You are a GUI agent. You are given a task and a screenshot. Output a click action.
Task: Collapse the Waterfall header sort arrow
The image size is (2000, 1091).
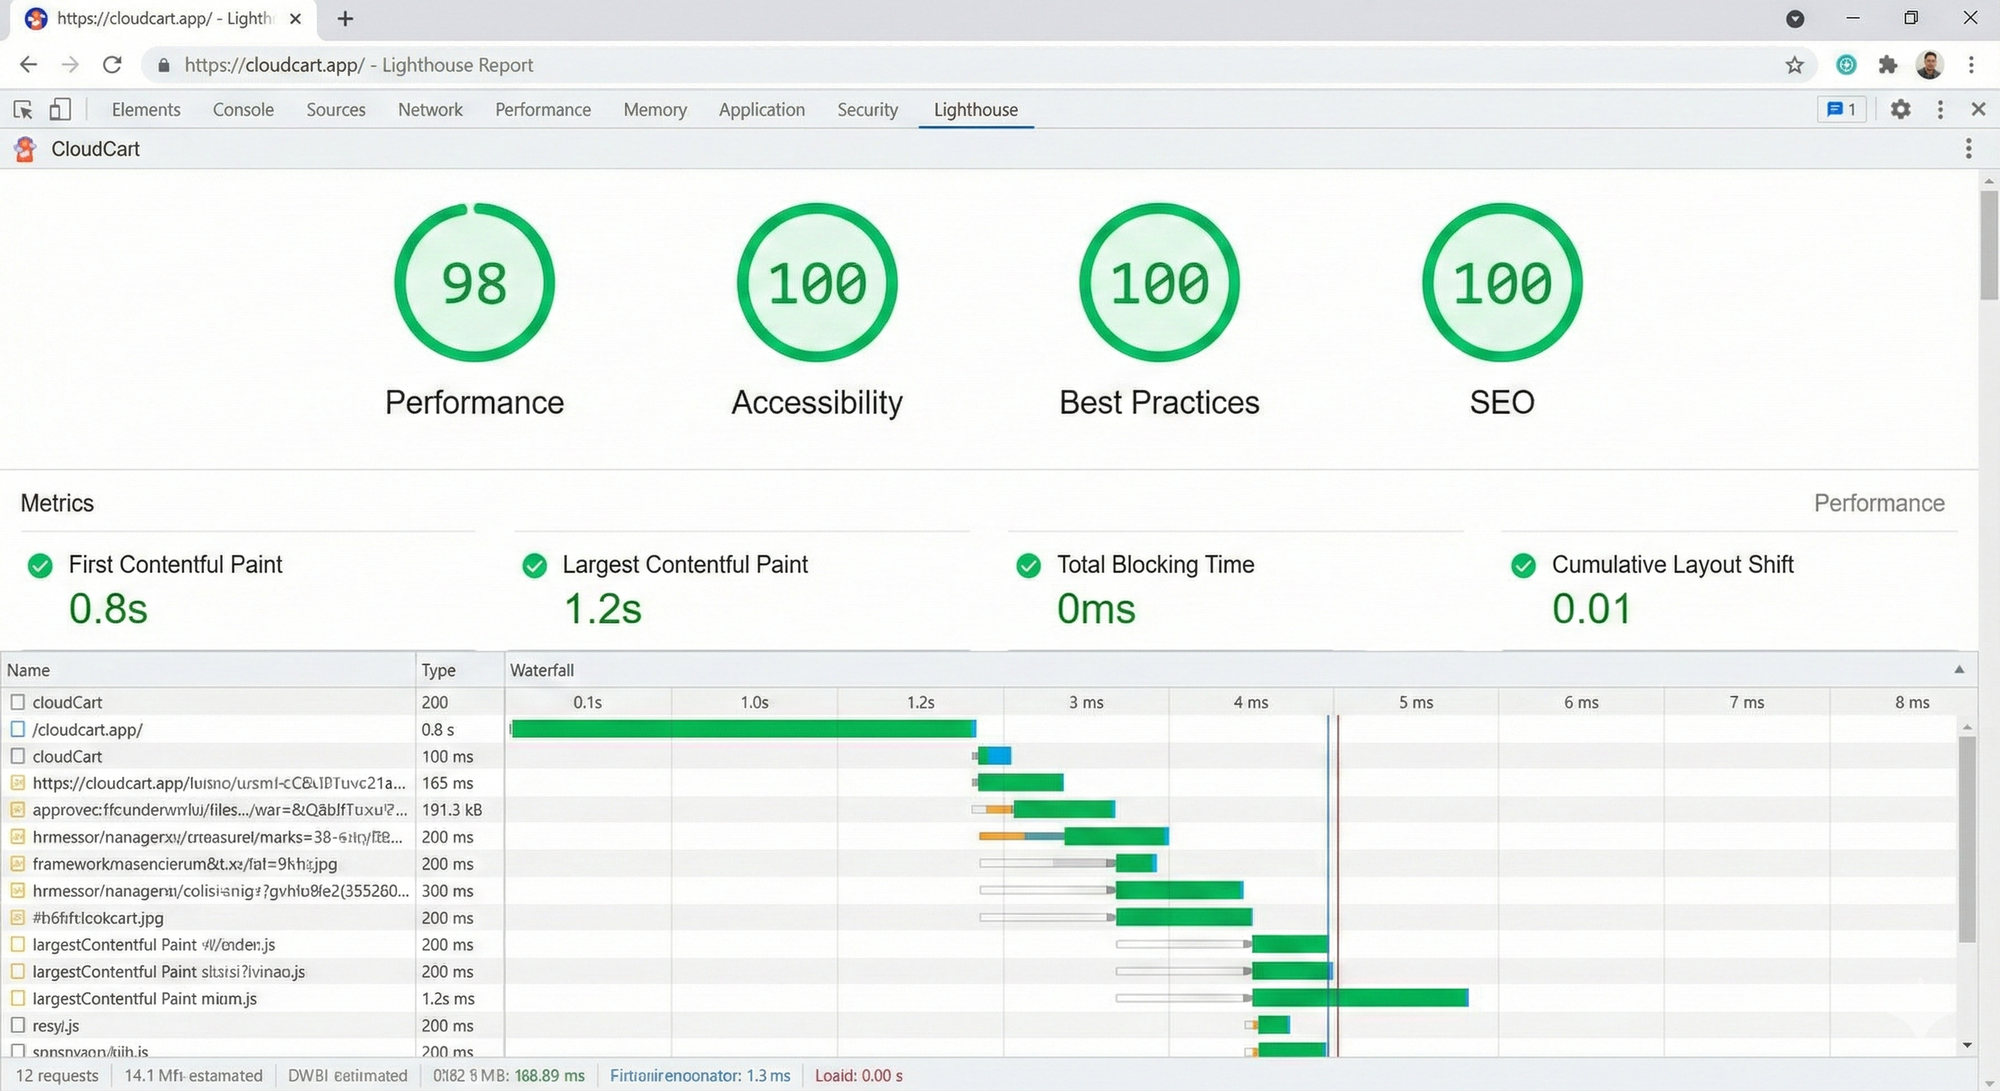1959,670
